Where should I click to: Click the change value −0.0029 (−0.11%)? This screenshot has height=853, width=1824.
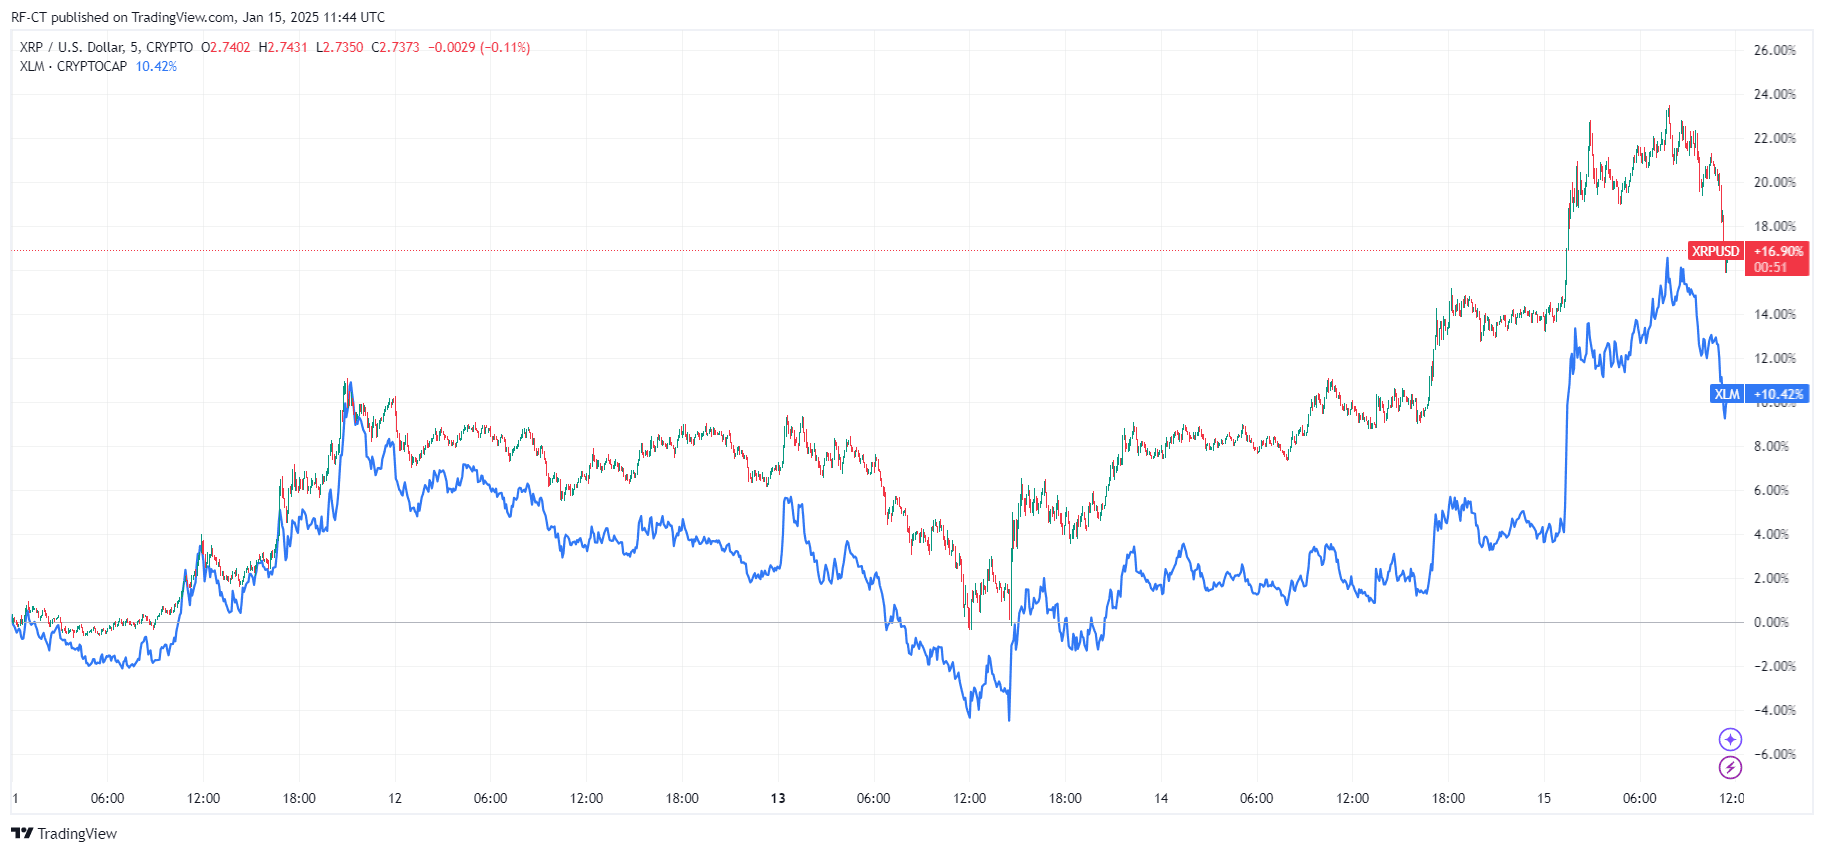[x=479, y=47]
